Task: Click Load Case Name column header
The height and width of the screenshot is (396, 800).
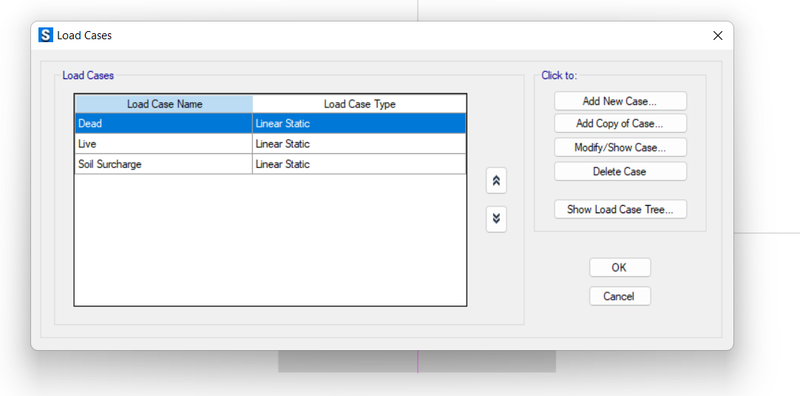Action: pyautogui.click(x=164, y=104)
